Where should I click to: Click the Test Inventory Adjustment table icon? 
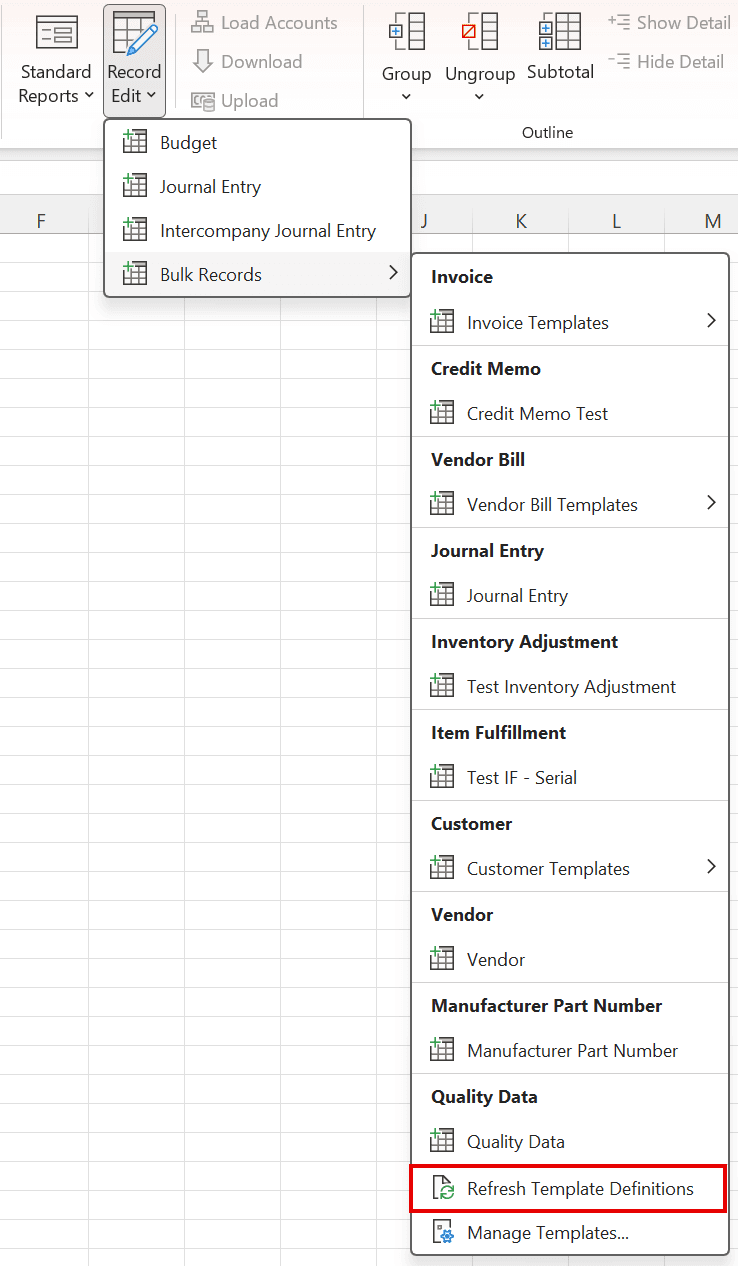tap(441, 686)
